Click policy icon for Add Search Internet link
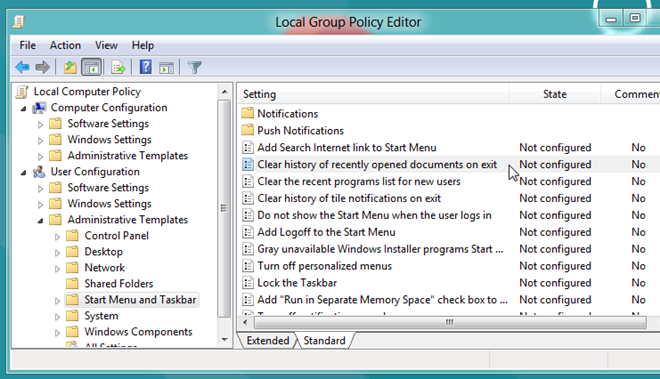Viewport: 660px width, 379px height. (248, 147)
